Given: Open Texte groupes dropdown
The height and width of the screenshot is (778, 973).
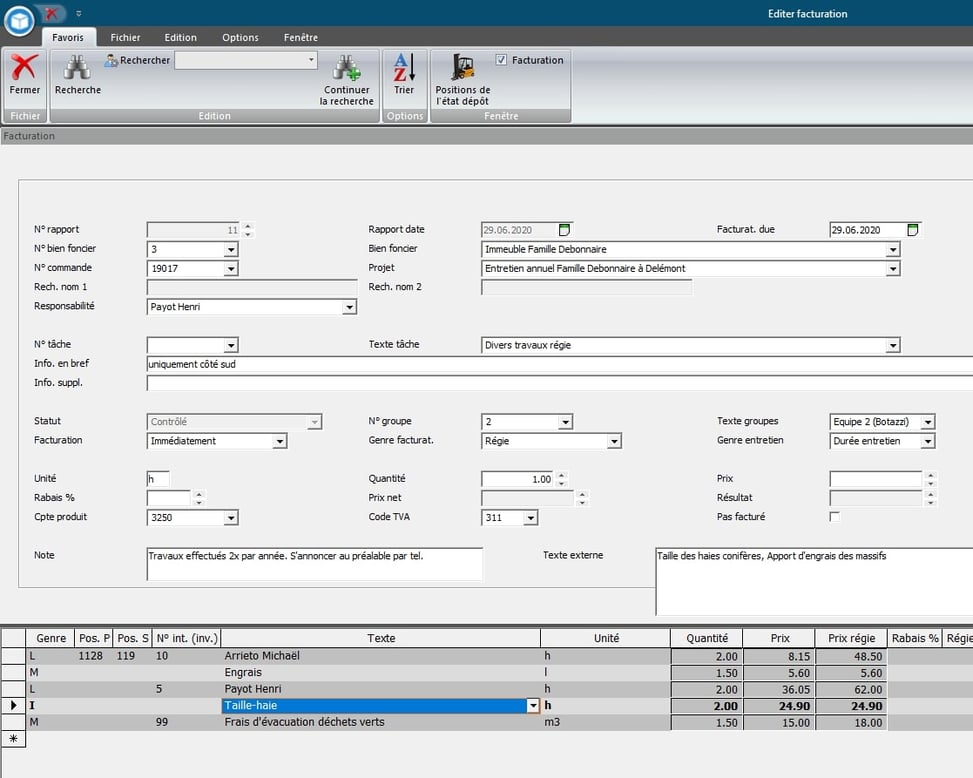Looking at the screenshot, I should point(928,422).
